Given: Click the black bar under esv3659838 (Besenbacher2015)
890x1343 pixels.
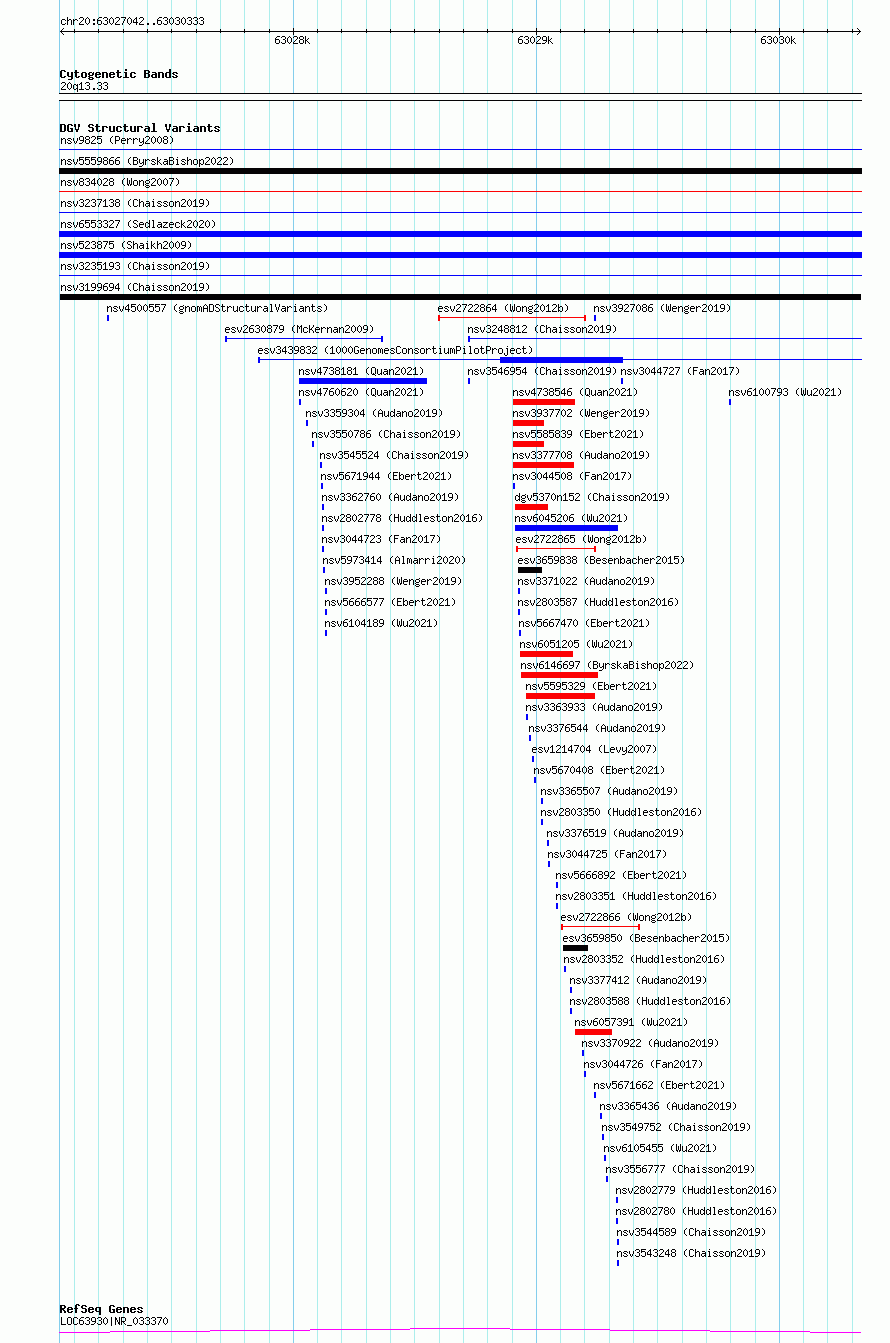Looking at the screenshot, I should point(530,570).
